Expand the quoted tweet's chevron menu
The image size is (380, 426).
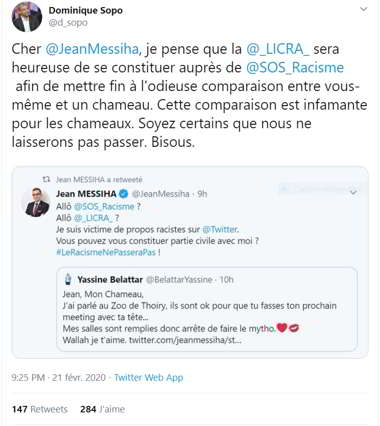click(354, 192)
